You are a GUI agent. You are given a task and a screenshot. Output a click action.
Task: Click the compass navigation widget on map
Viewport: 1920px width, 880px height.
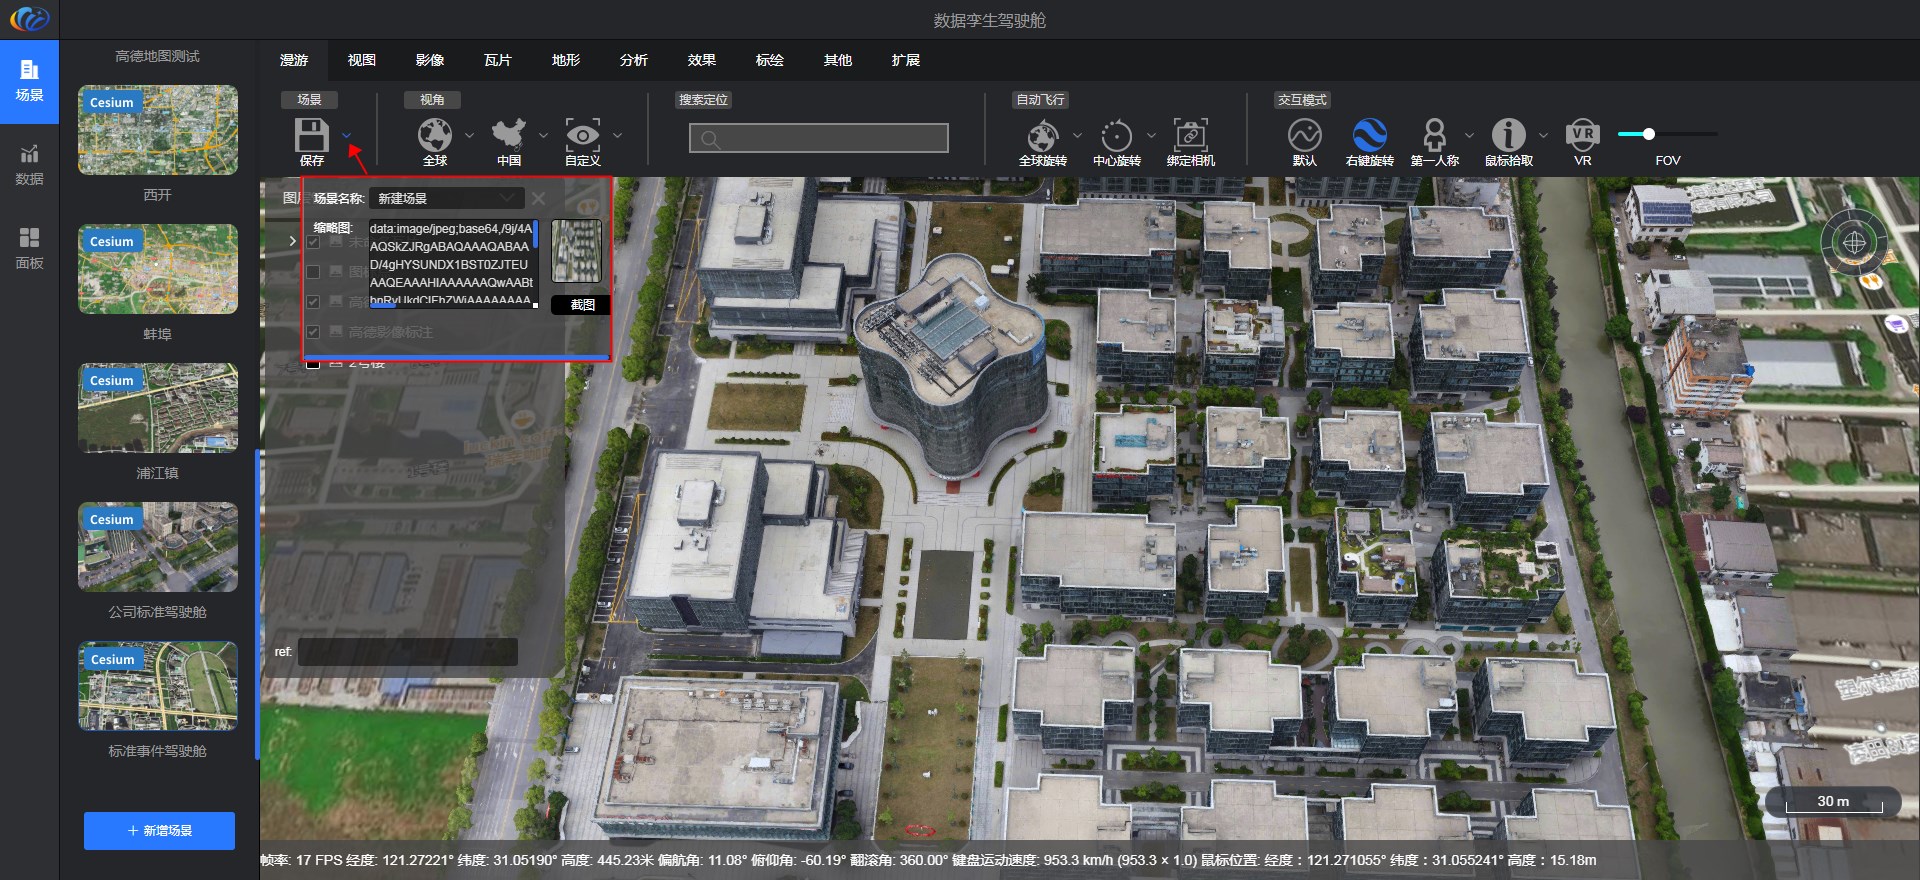pos(1854,243)
